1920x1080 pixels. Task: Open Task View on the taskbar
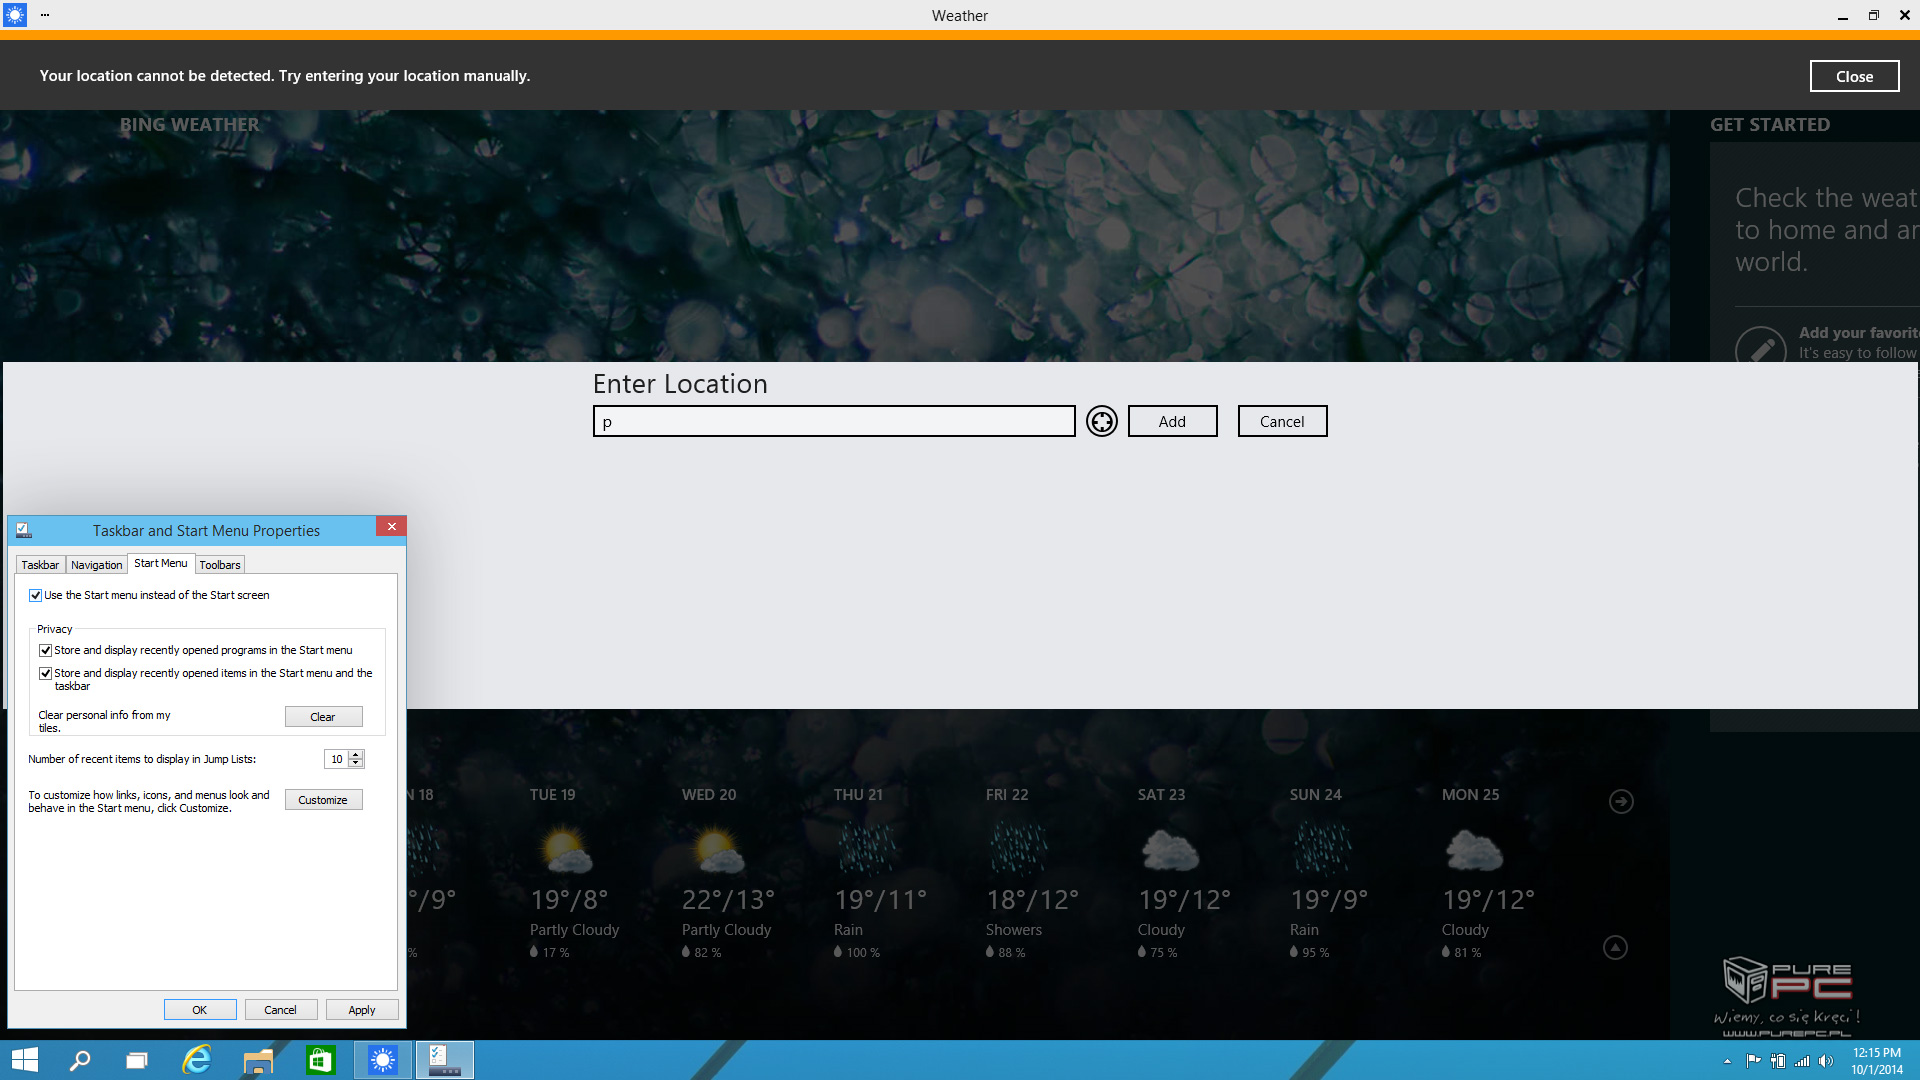[x=137, y=1060]
